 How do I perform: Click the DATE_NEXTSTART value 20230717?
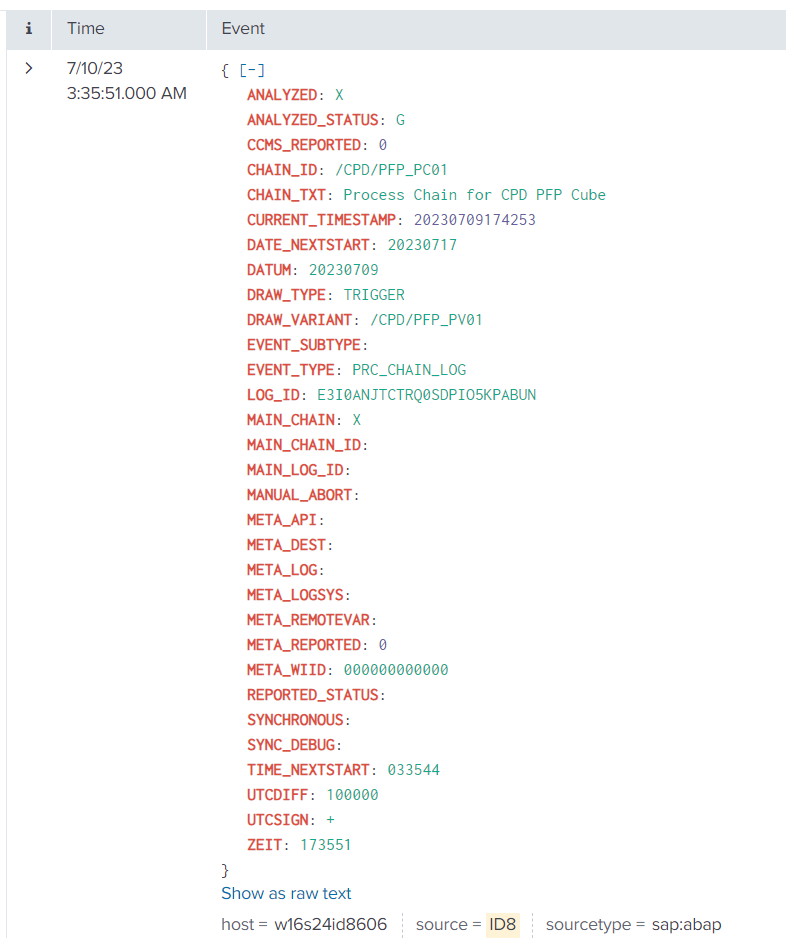coord(422,245)
